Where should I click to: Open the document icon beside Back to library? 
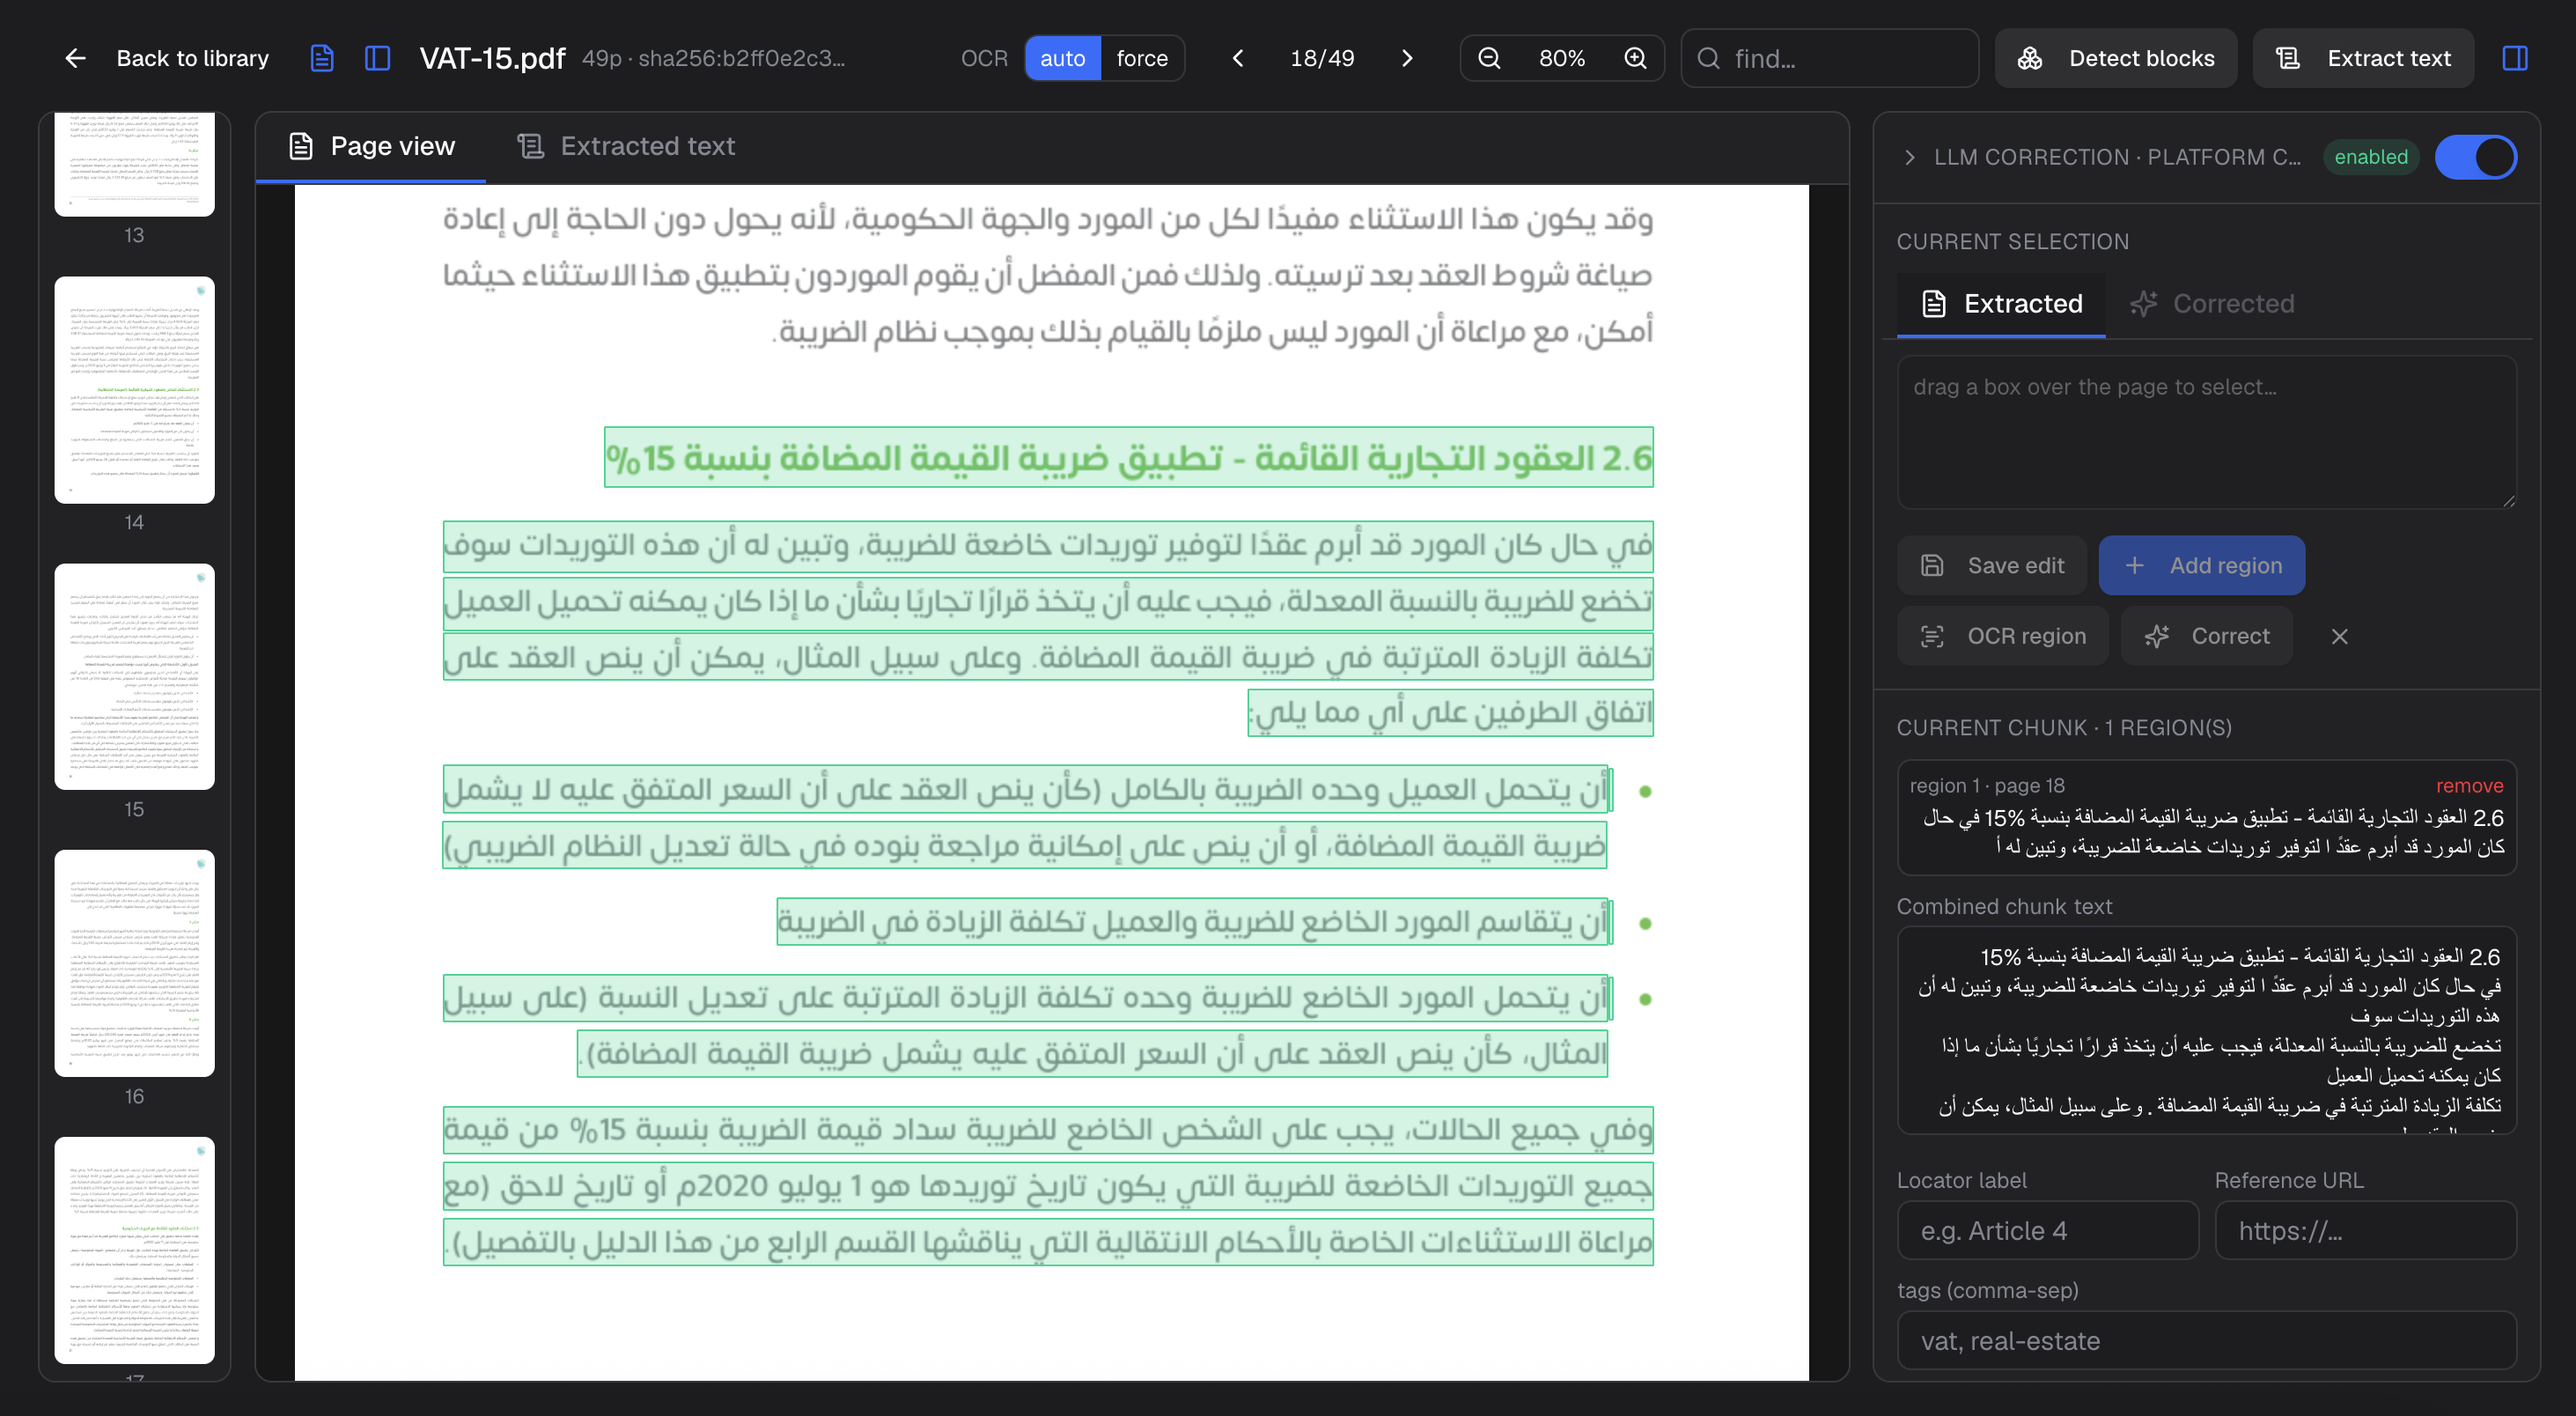click(321, 58)
